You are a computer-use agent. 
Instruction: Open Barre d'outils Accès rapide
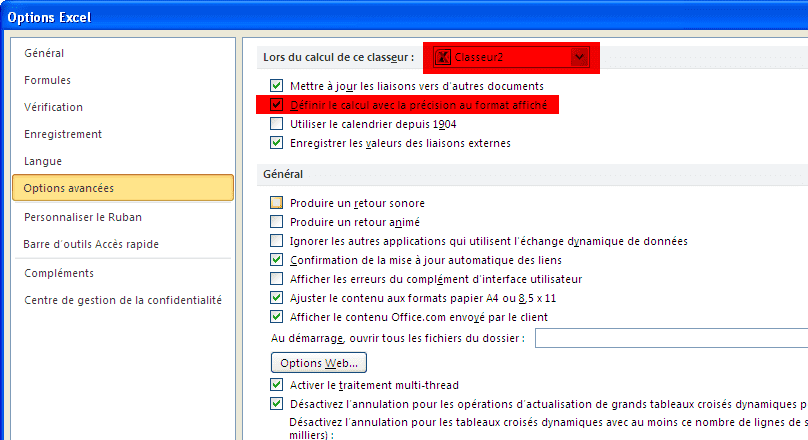click(x=91, y=244)
